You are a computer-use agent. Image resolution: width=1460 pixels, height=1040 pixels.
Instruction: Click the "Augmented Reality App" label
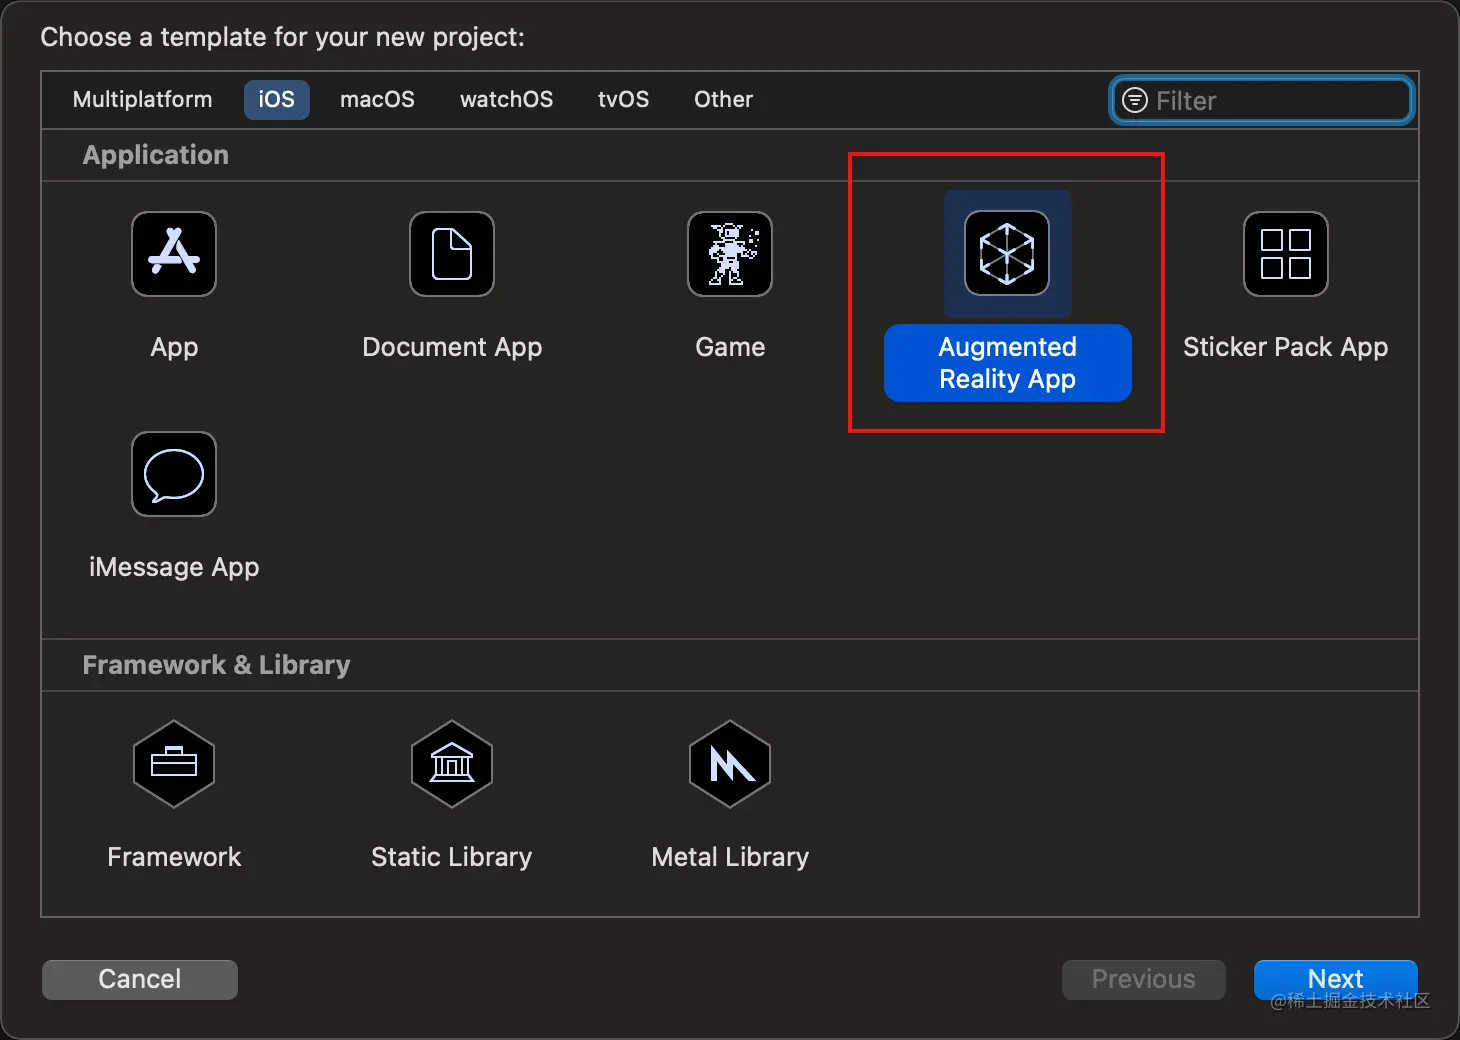(1008, 363)
